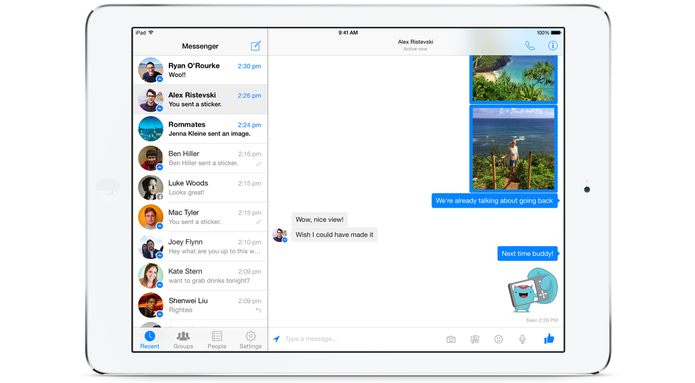Tap 'We're already talking about going back' bubble
695x383 pixels.
click(495, 201)
